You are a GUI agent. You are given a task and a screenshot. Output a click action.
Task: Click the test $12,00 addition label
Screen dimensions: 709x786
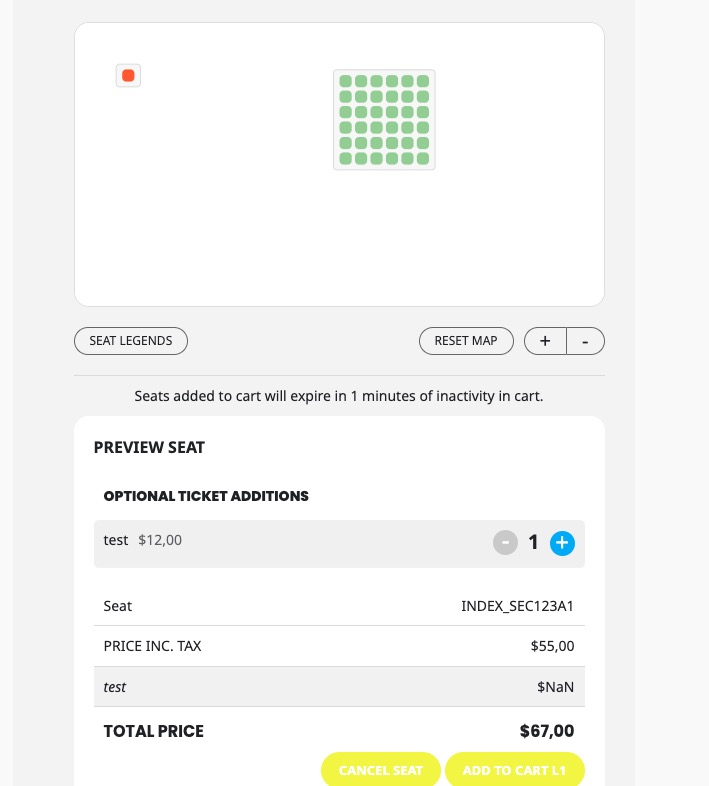142,540
